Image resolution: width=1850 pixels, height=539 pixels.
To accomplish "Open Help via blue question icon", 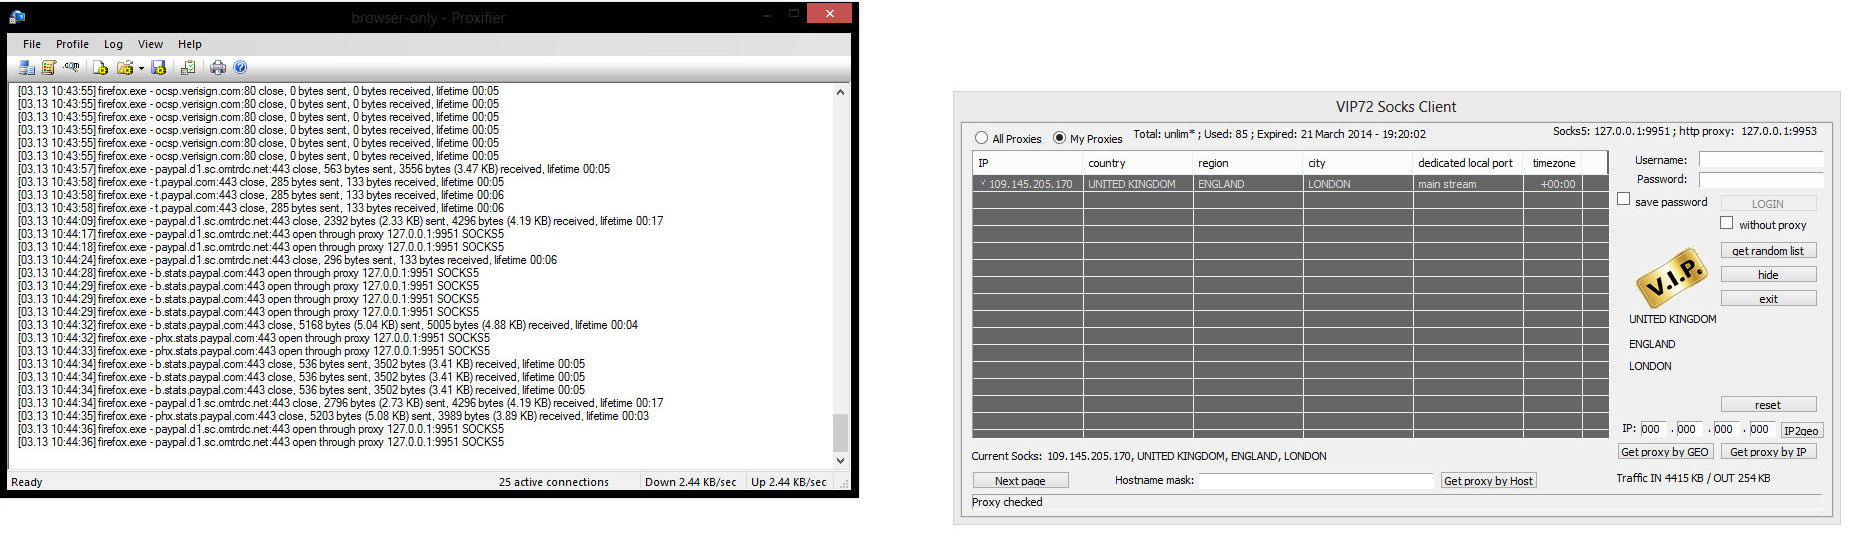I will click(x=240, y=67).
